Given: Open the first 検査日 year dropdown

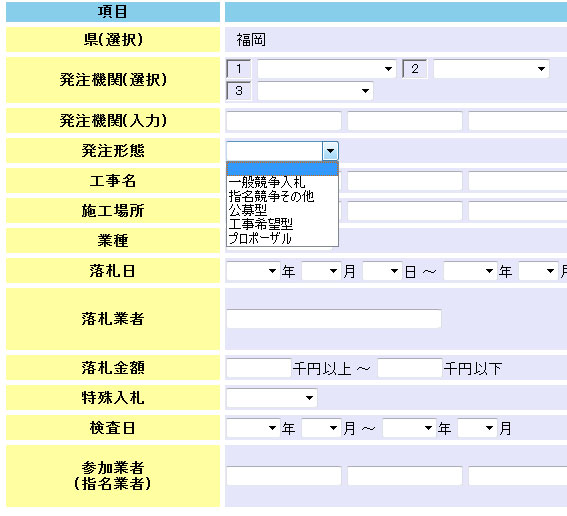Looking at the screenshot, I should (253, 428).
